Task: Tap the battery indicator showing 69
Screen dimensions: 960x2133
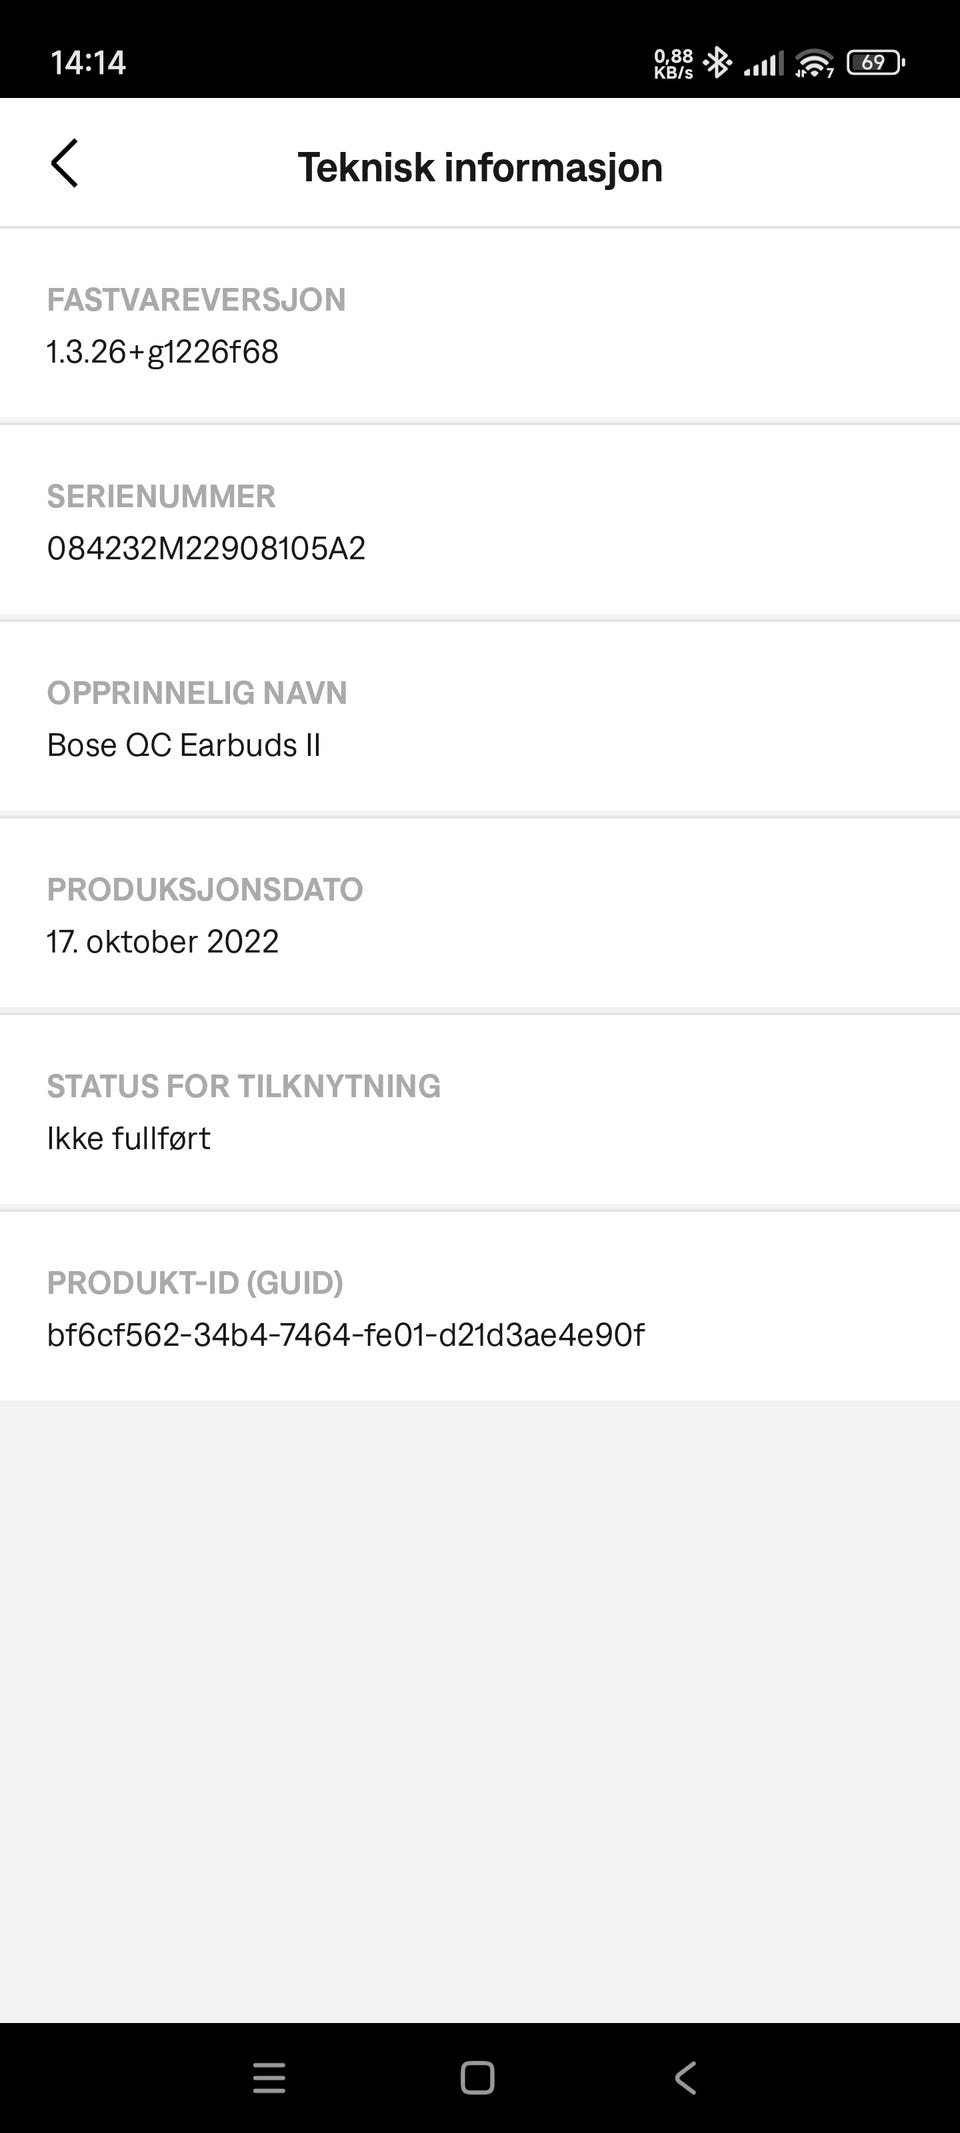Action: (875, 63)
